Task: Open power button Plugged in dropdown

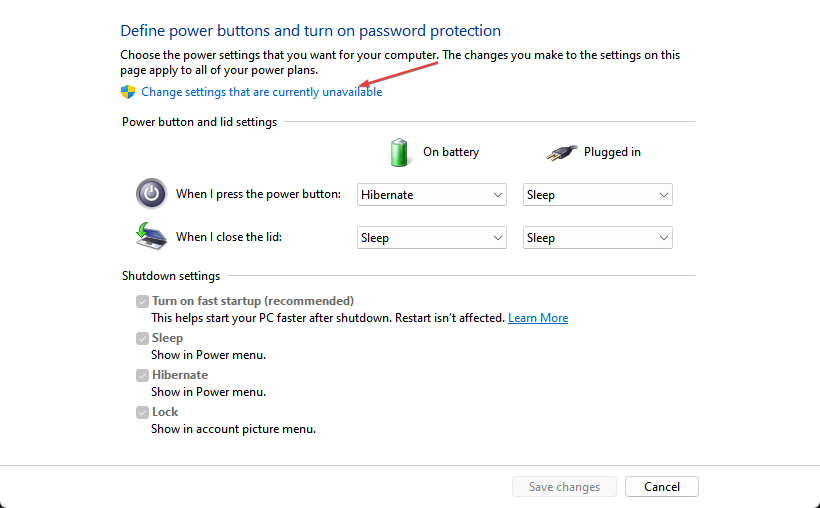Action: [598, 195]
